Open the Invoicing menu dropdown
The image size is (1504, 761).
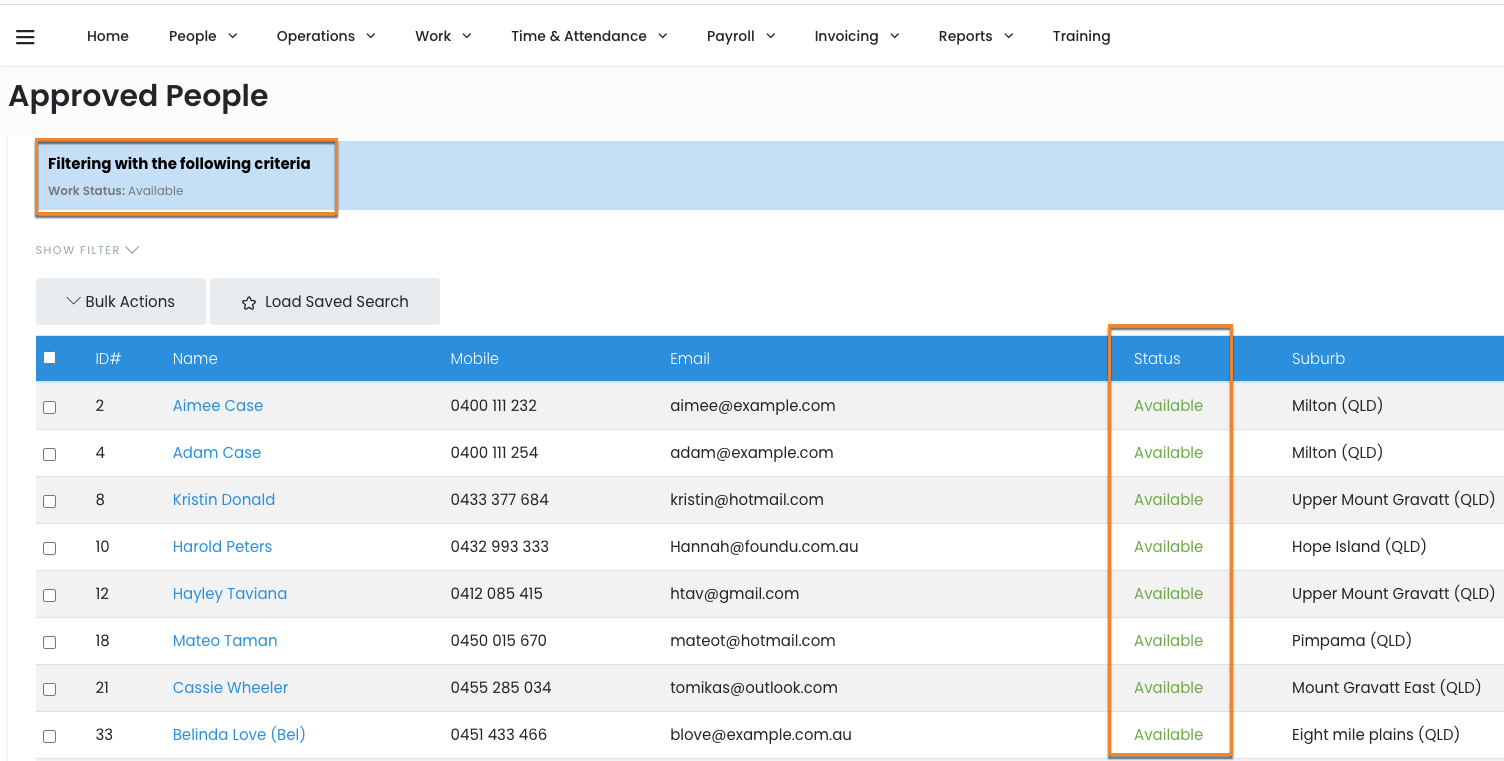click(x=857, y=36)
